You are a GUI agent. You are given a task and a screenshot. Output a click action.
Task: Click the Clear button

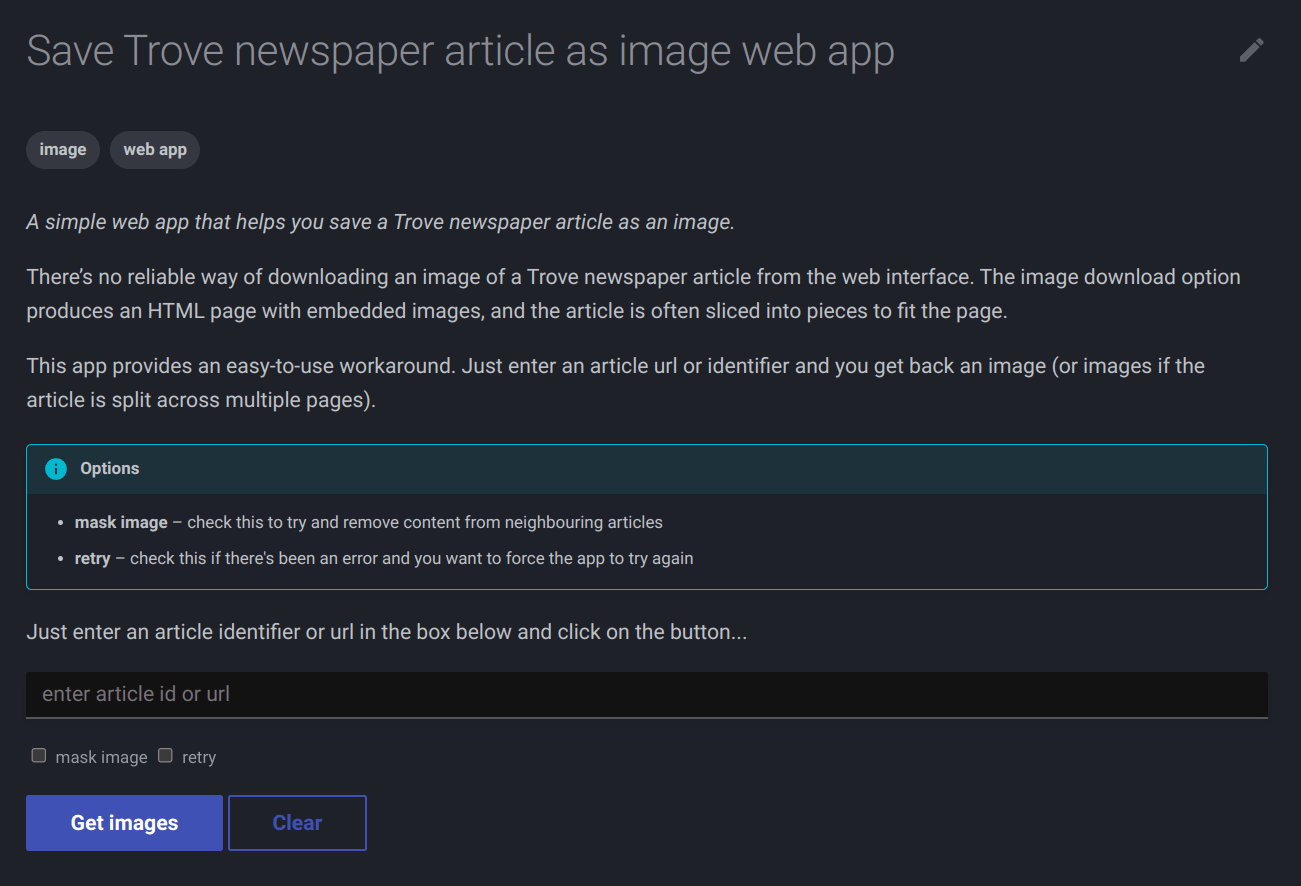(x=297, y=823)
